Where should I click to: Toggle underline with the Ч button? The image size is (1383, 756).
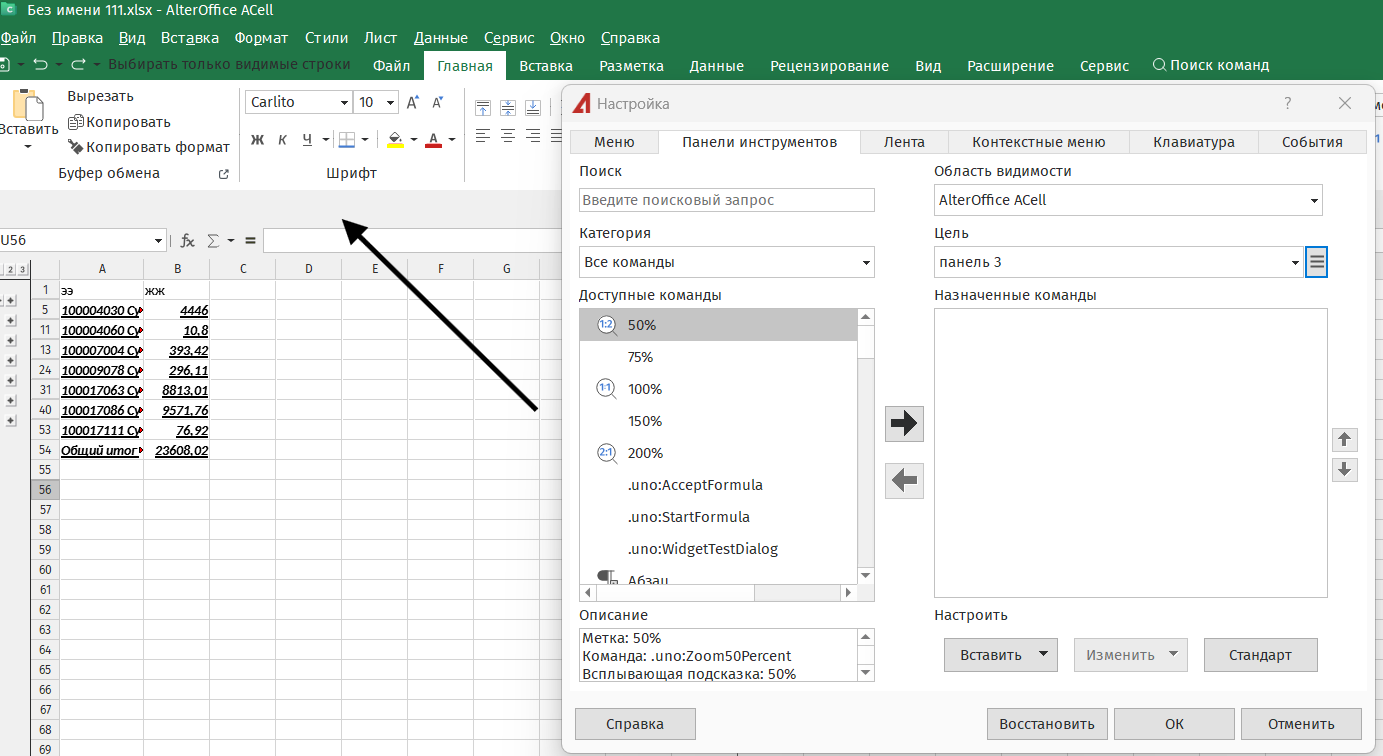(308, 139)
